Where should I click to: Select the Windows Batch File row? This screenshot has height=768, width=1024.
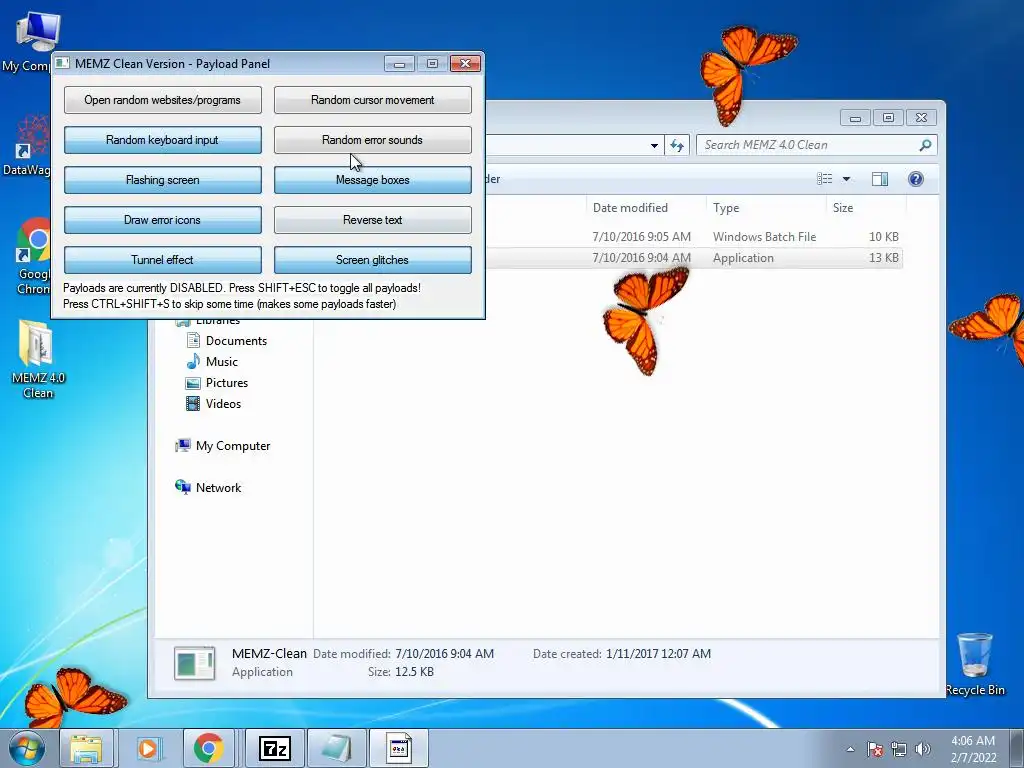coord(696,236)
